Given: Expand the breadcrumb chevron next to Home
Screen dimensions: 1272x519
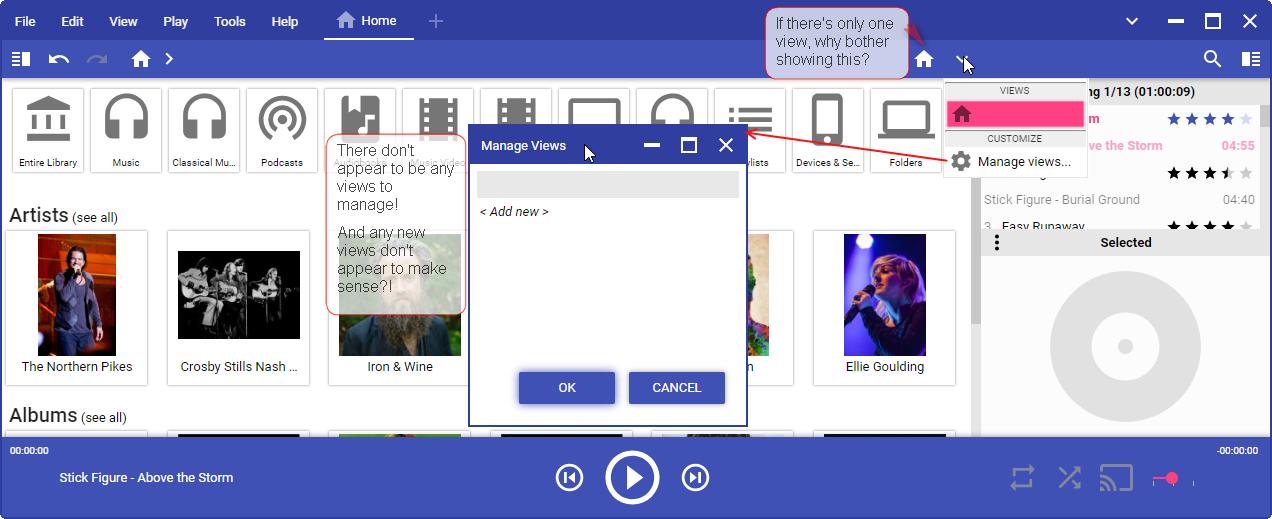Looking at the screenshot, I should (169, 59).
